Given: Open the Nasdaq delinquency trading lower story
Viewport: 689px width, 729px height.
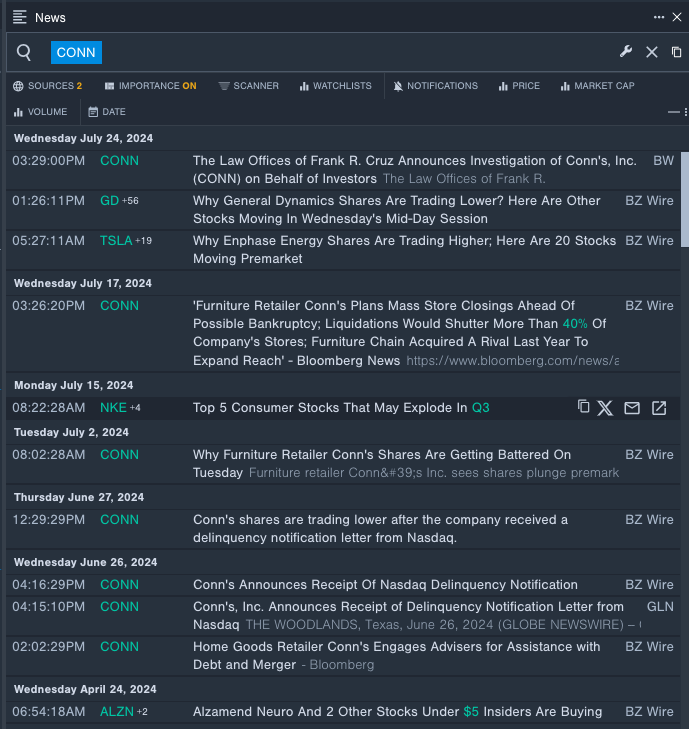Looking at the screenshot, I should (x=380, y=529).
